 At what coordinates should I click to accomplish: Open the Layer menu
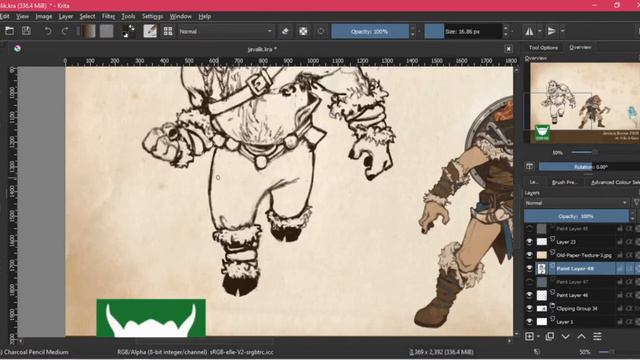pos(65,16)
